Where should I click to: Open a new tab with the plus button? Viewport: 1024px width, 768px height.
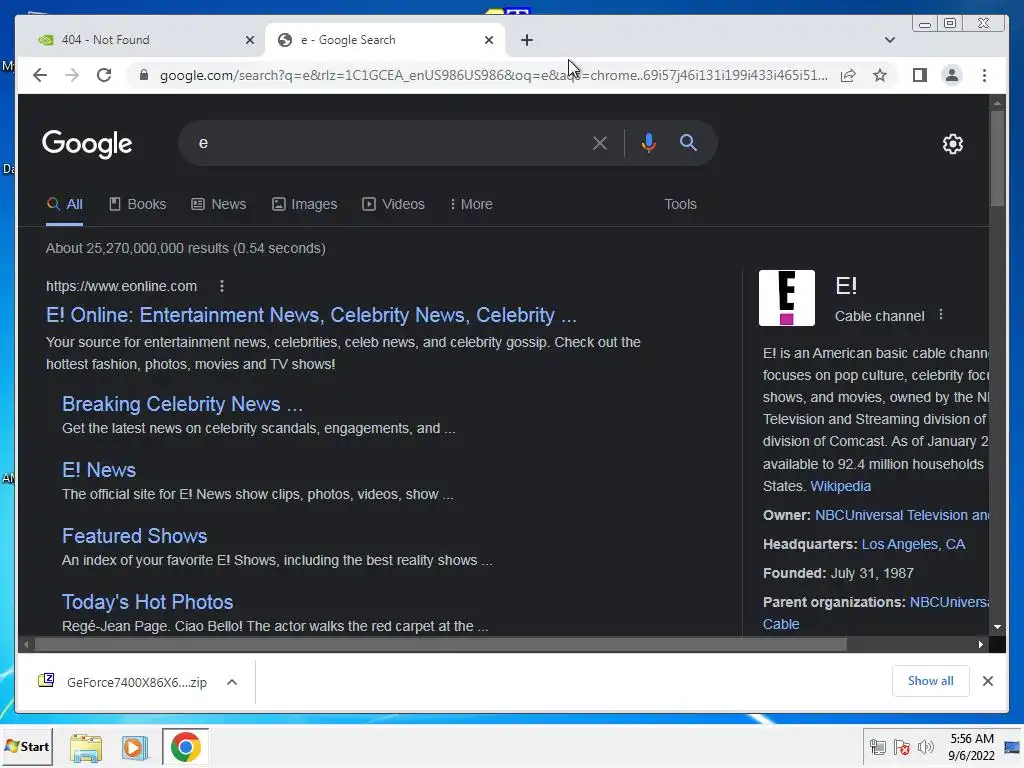526,40
